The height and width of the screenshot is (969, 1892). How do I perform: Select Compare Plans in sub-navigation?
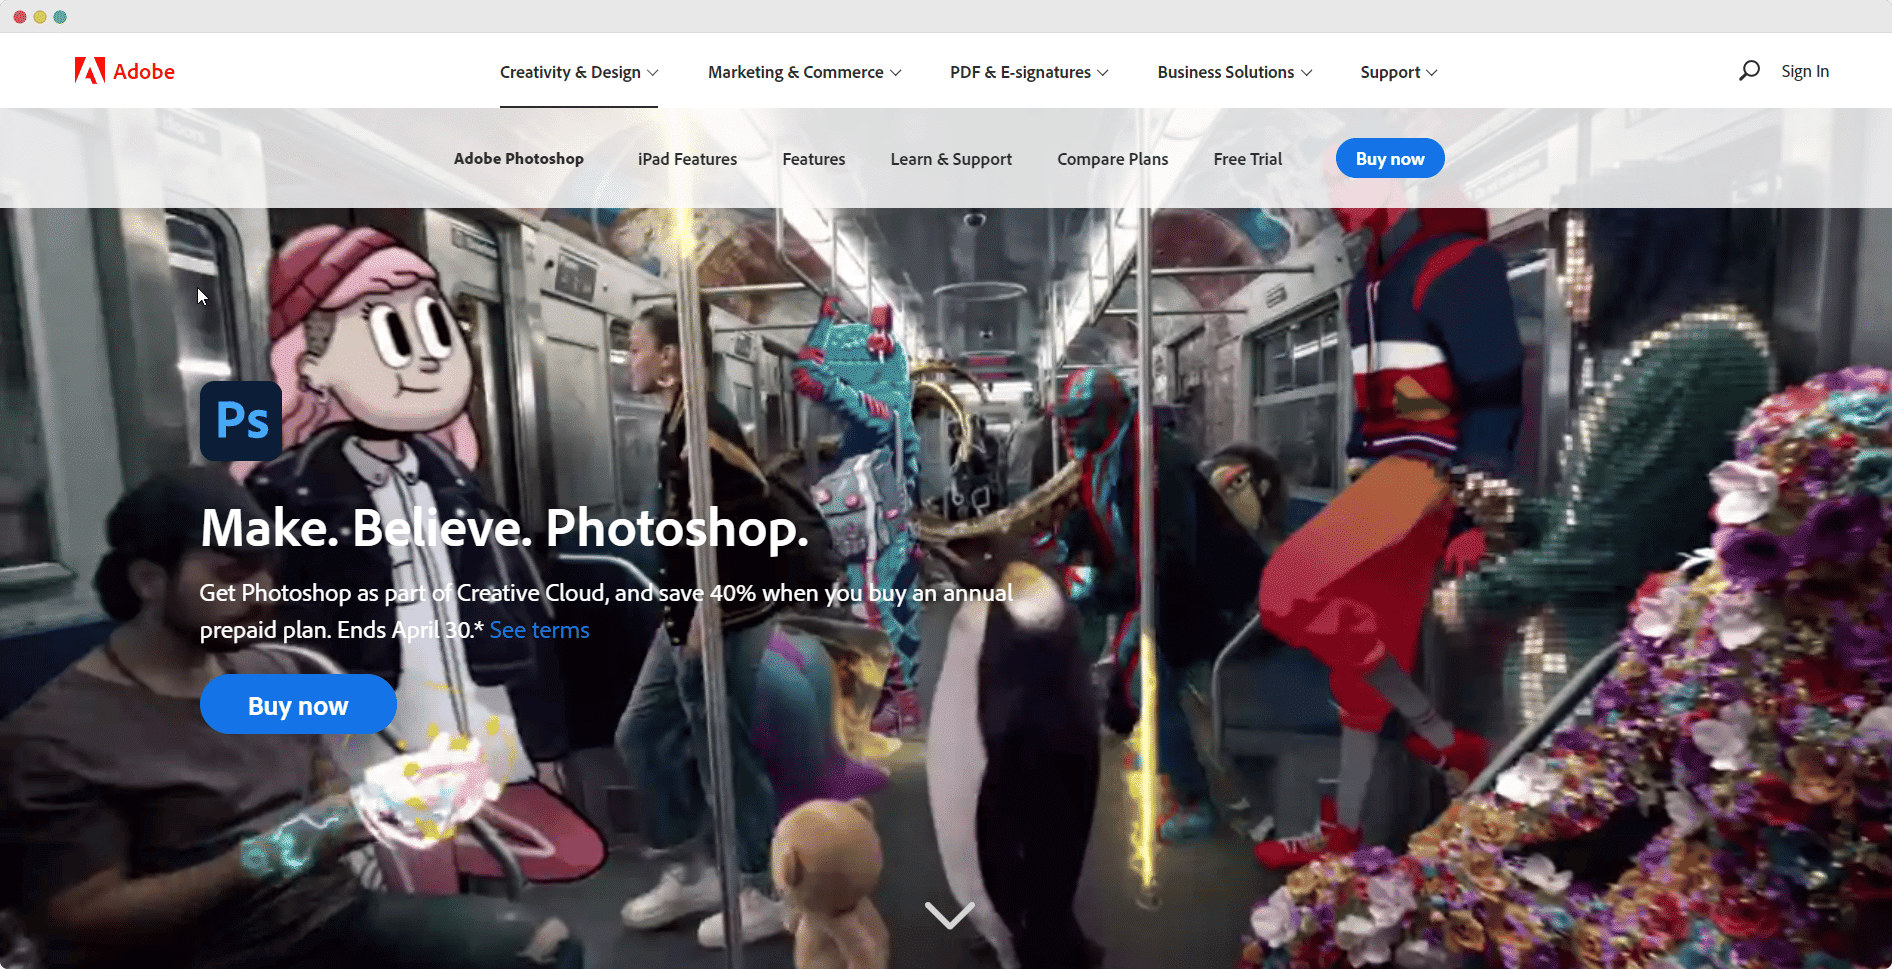coord(1112,159)
